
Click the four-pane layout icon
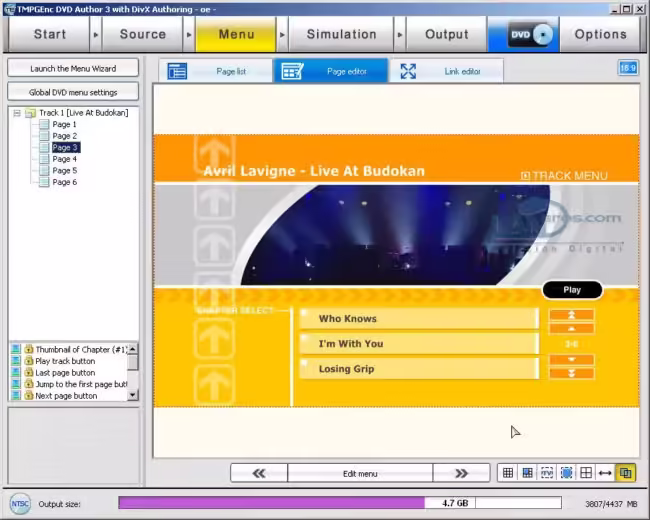586,473
